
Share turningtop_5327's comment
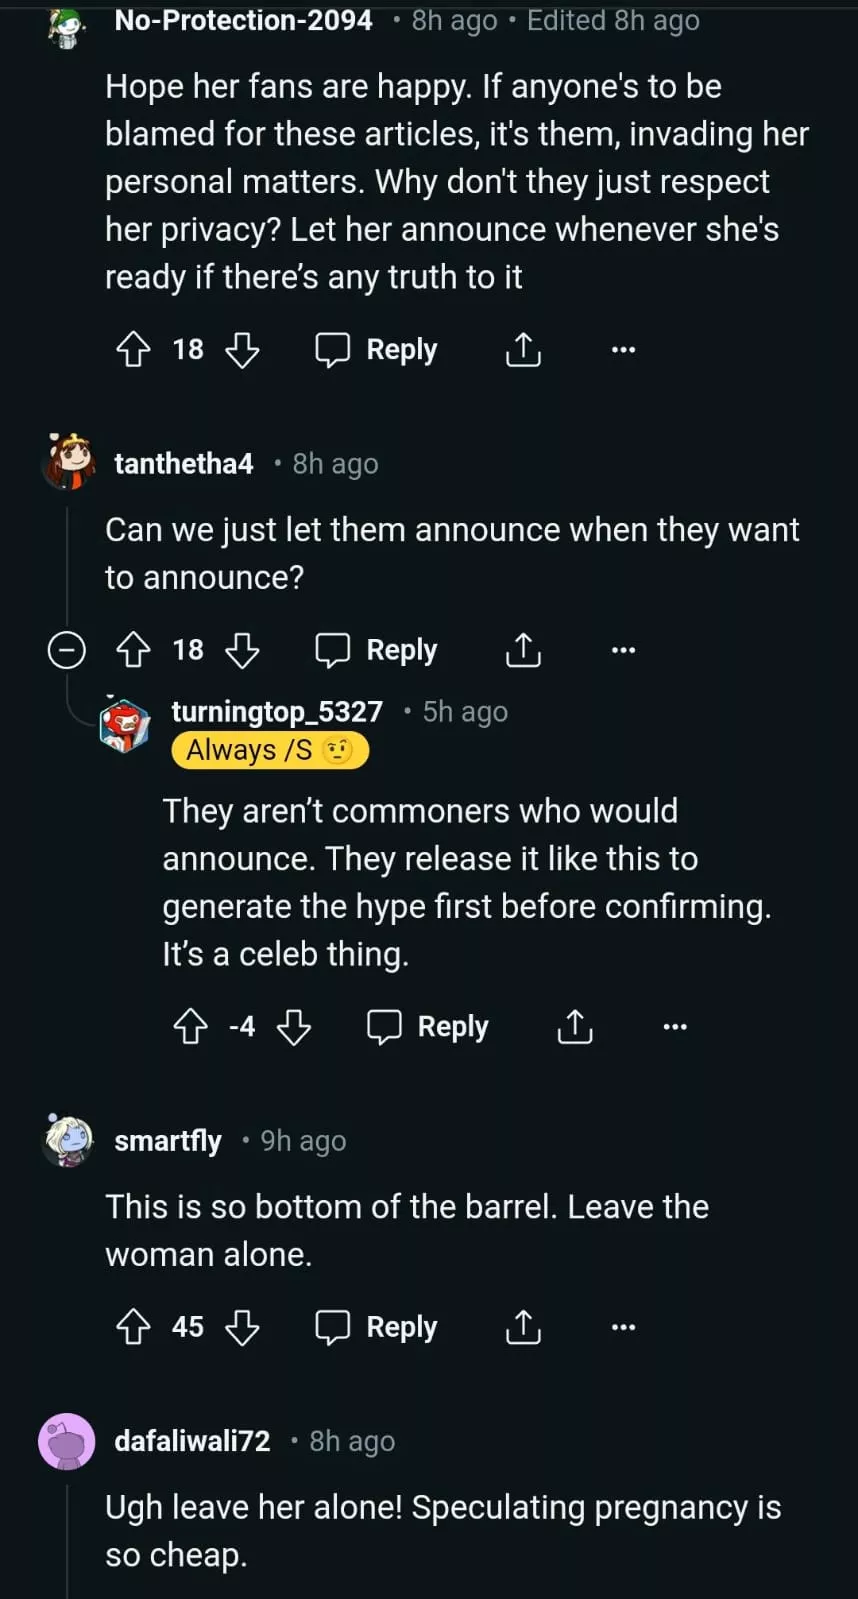575,1027
